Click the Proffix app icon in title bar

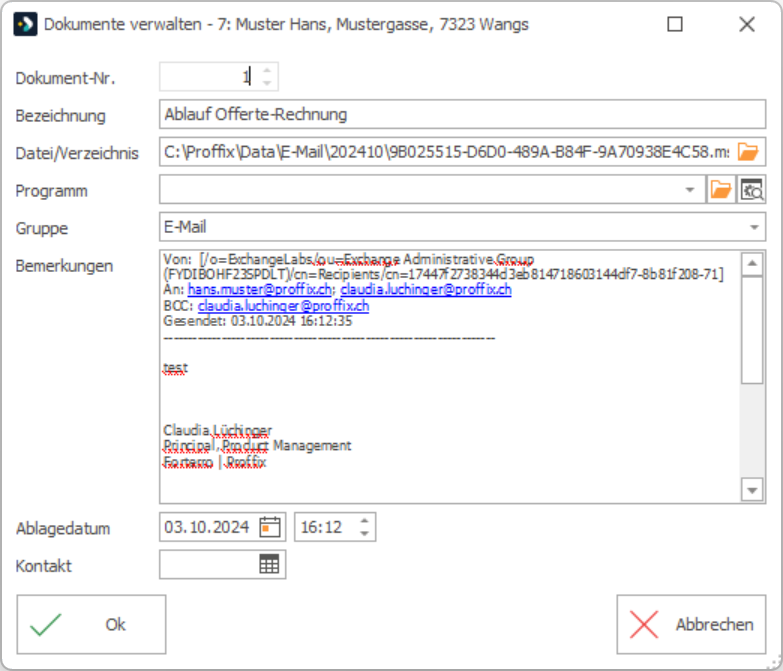[25, 24]
